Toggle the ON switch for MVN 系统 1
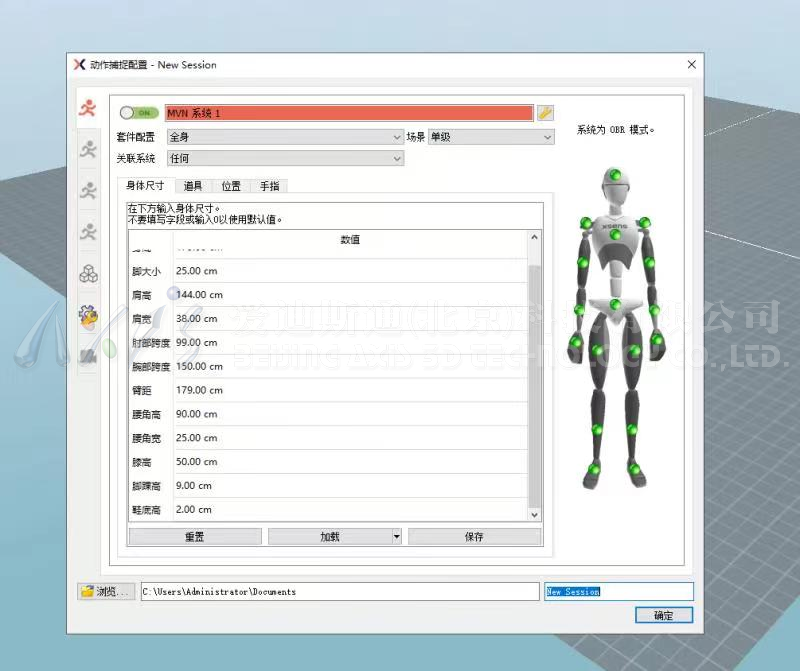Image resolution: width=800 pixels, height=671 pixels. (139, 113)
